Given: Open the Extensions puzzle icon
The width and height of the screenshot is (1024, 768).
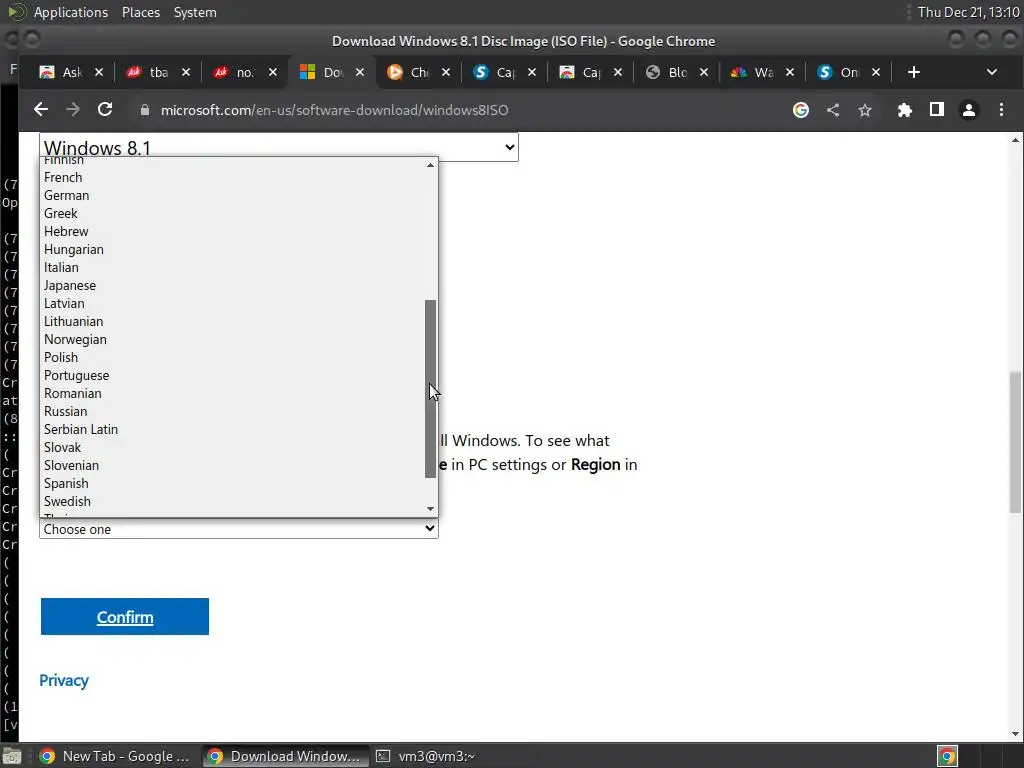Looking at the screenshot, I should 904,110.
